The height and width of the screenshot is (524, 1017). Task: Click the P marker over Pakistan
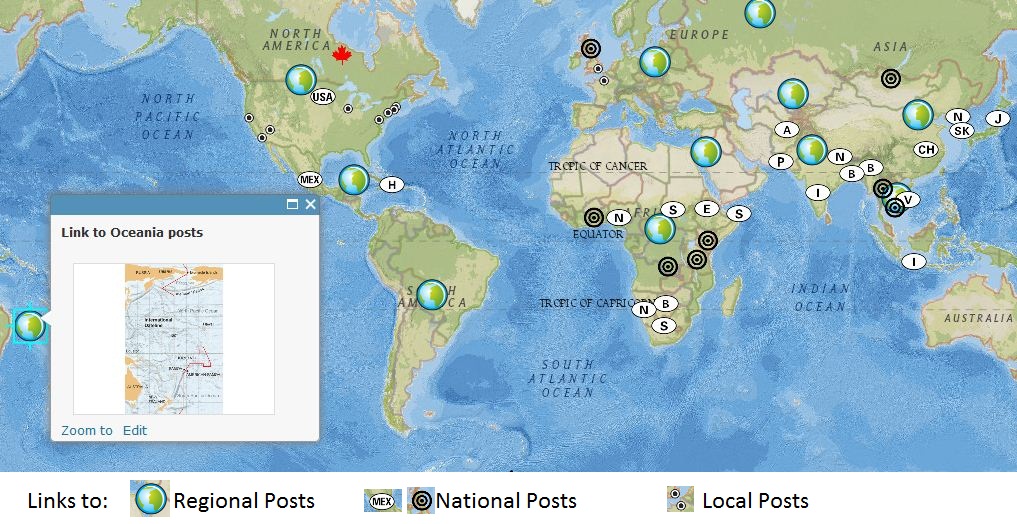pos(780,162)
